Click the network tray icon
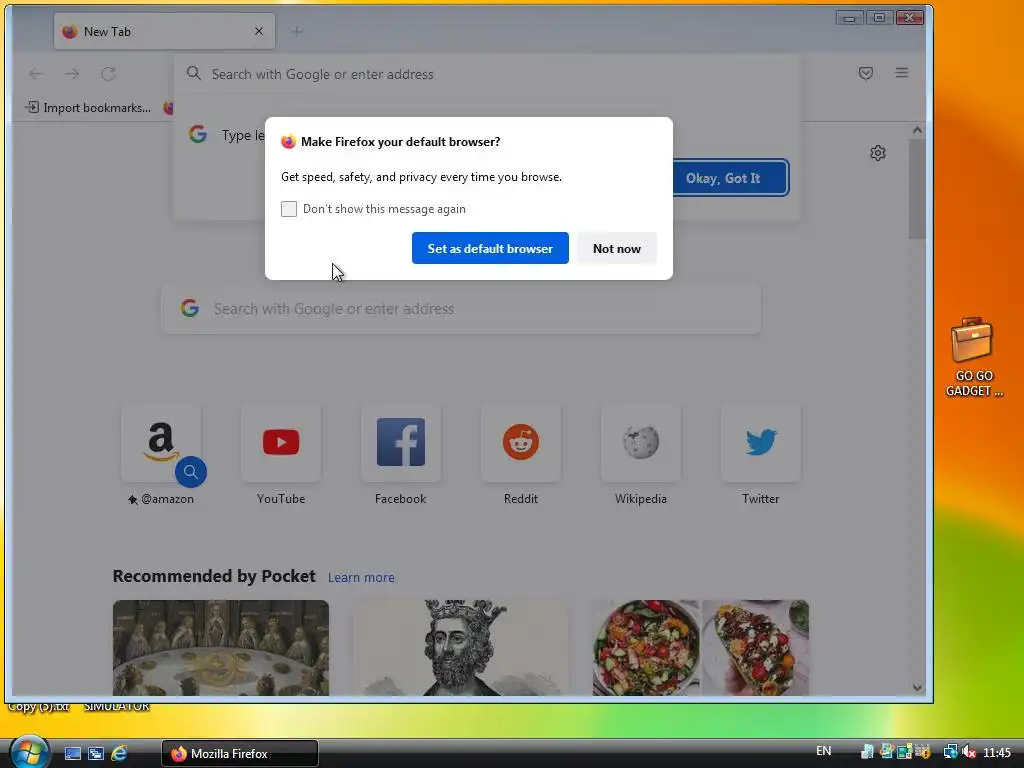This screenshot has height=768, width=1024. point(950,753)
